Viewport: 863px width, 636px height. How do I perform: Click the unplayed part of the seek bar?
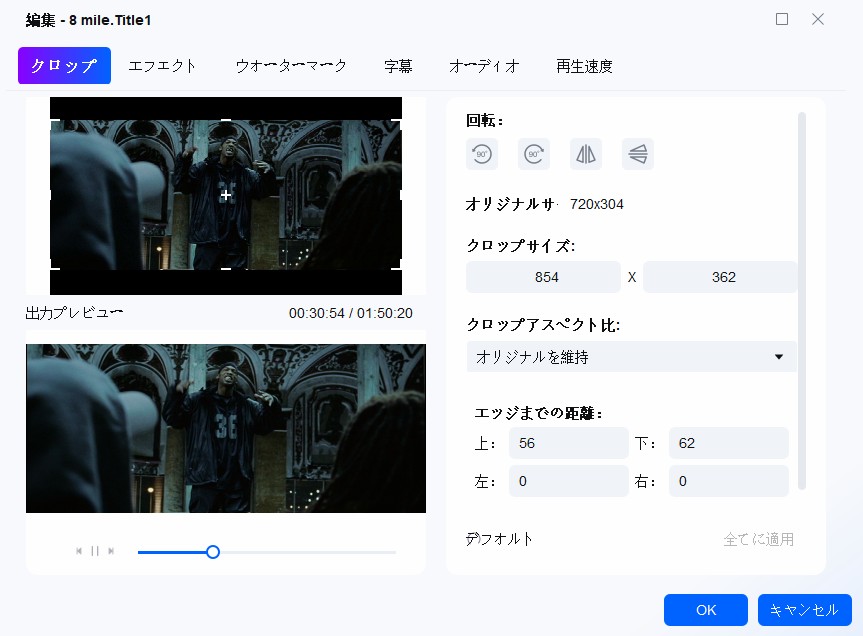tap(308, 552)
